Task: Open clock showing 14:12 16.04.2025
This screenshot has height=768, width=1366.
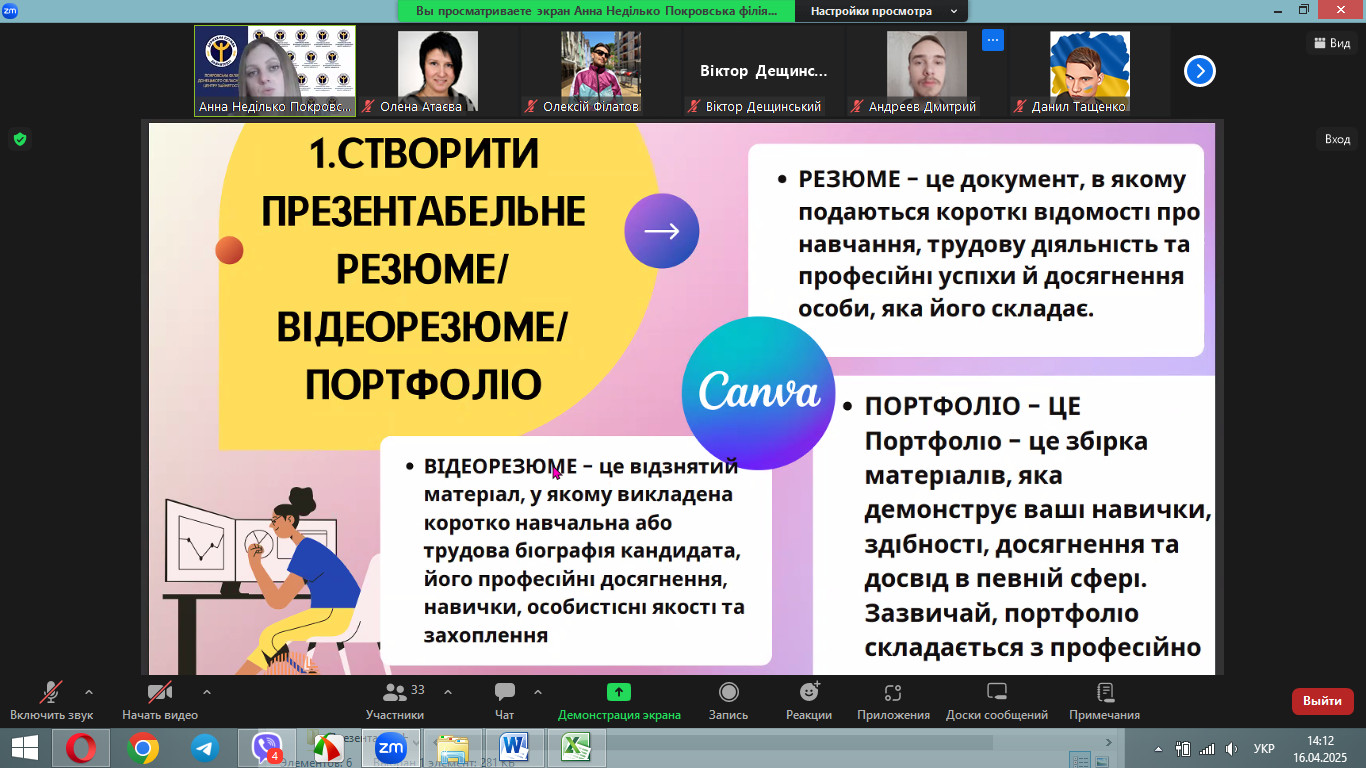Action: tap(1321, 748)
